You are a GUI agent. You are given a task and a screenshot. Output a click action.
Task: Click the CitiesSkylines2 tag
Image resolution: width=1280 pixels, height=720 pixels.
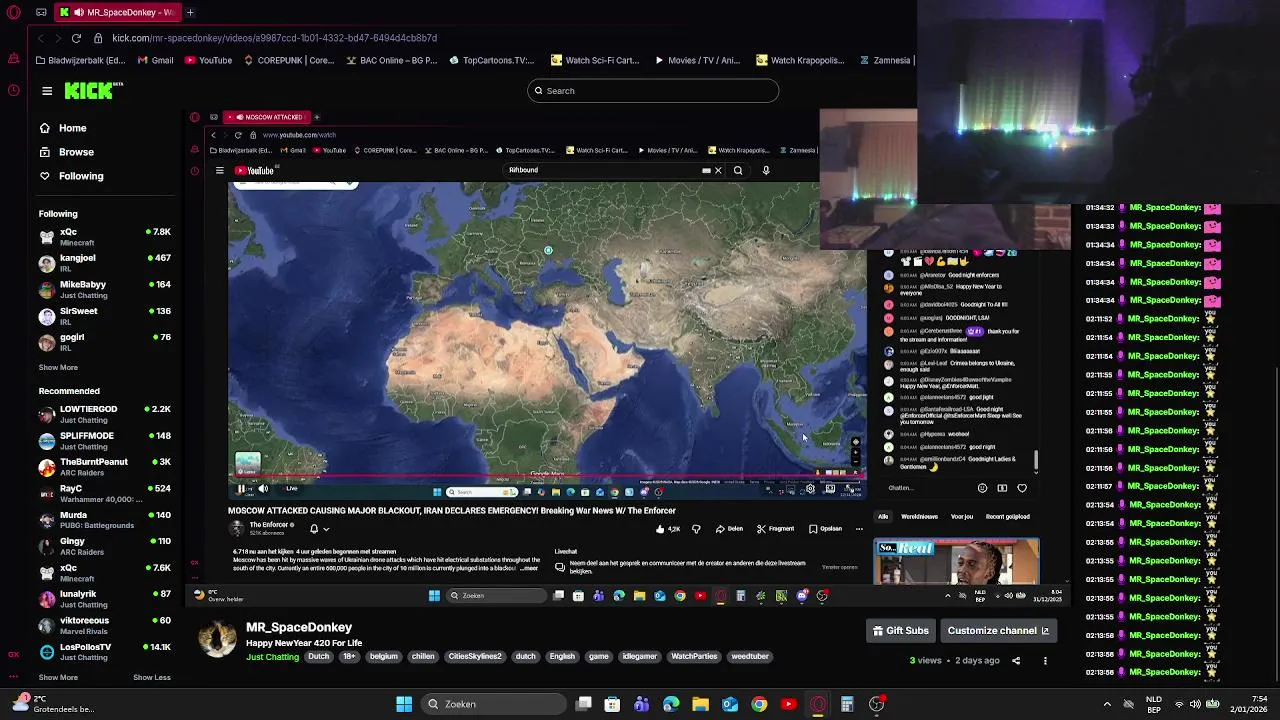pos(475,657)
